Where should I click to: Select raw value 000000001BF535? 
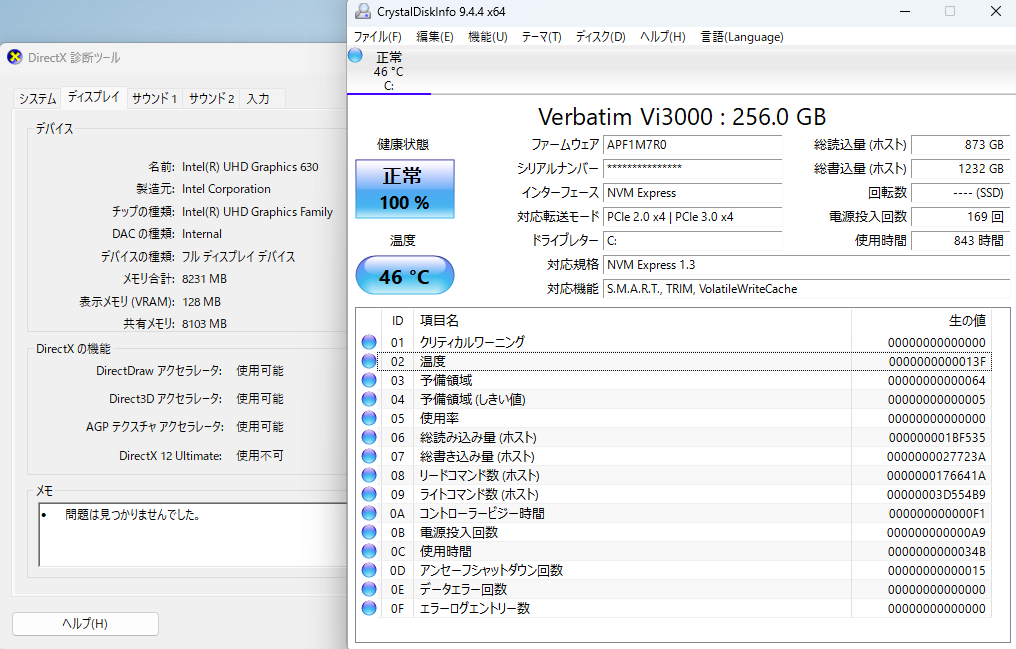pos(937,437)
